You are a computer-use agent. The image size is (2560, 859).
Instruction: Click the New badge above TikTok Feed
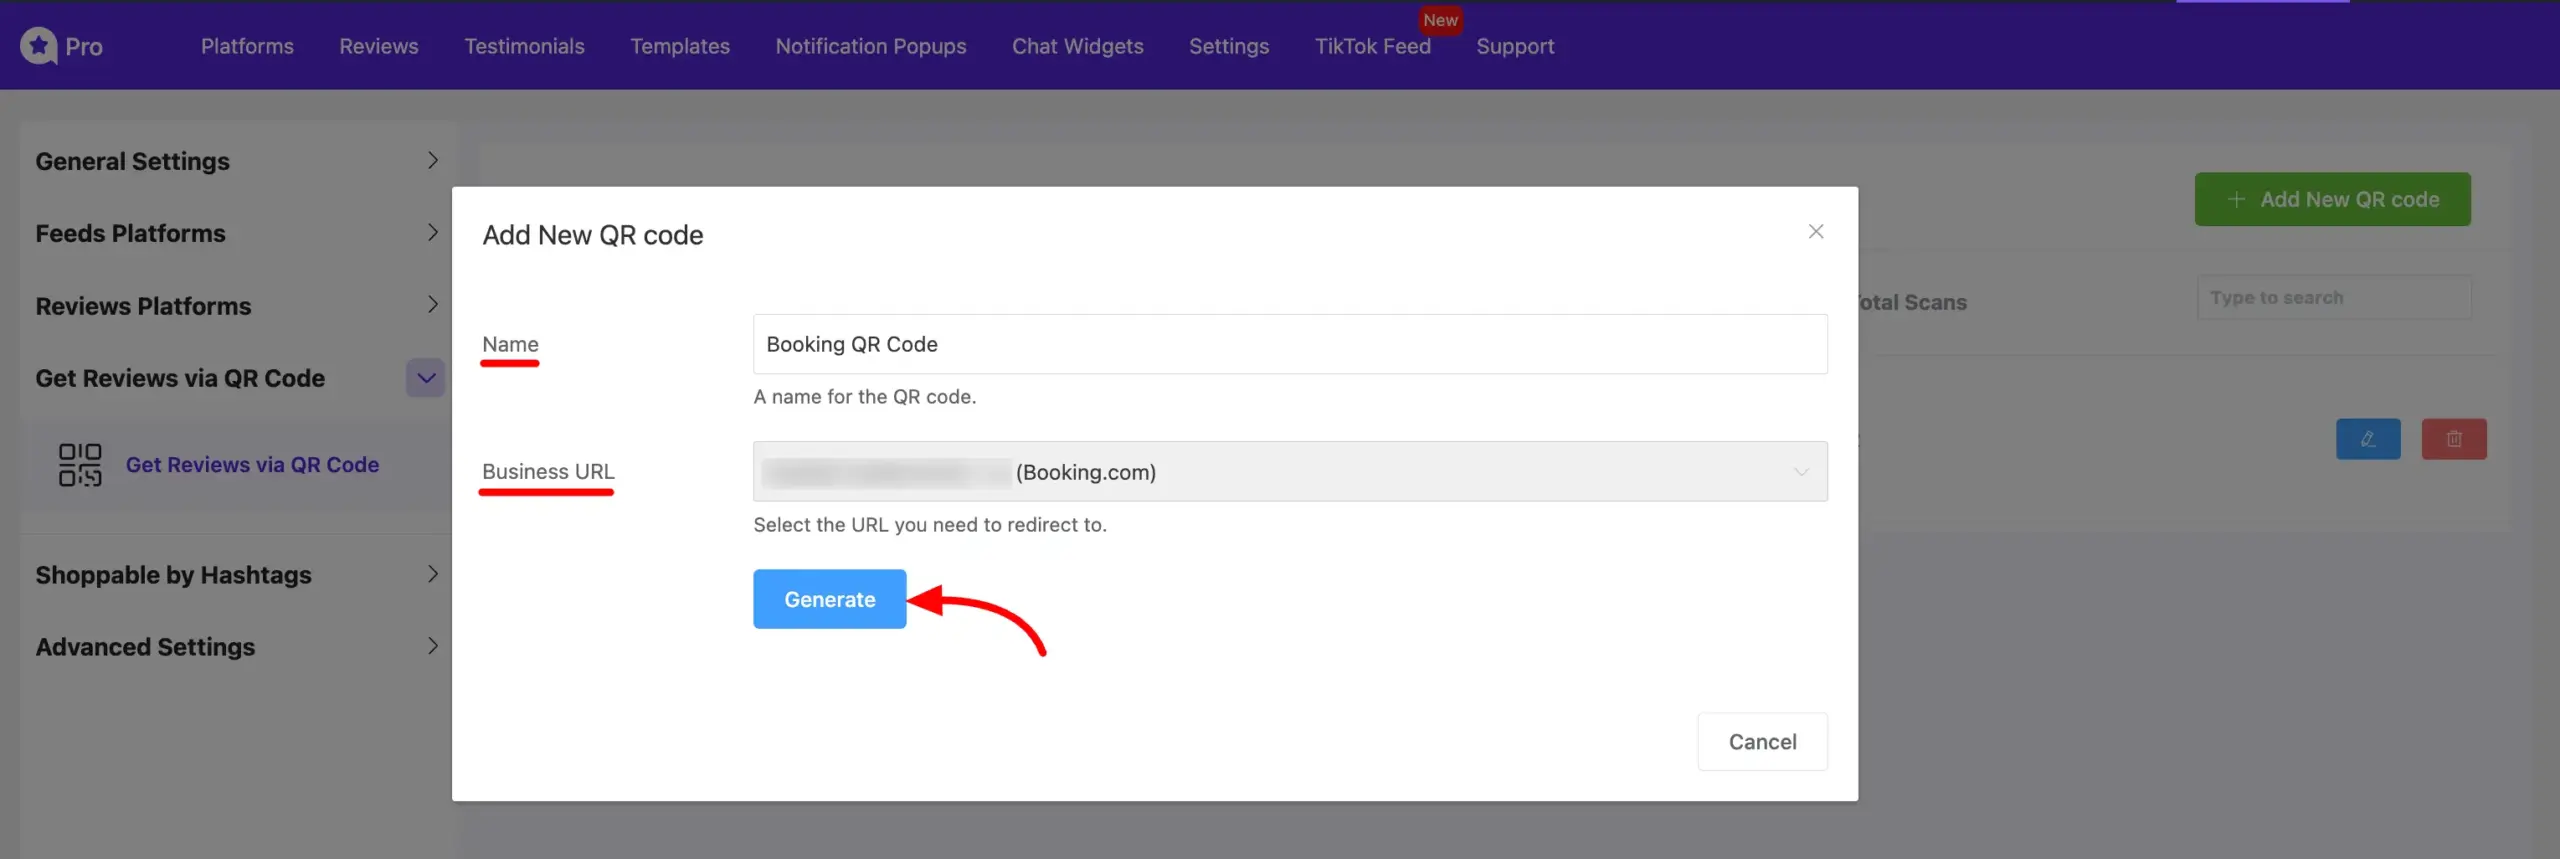[1441, 20]
